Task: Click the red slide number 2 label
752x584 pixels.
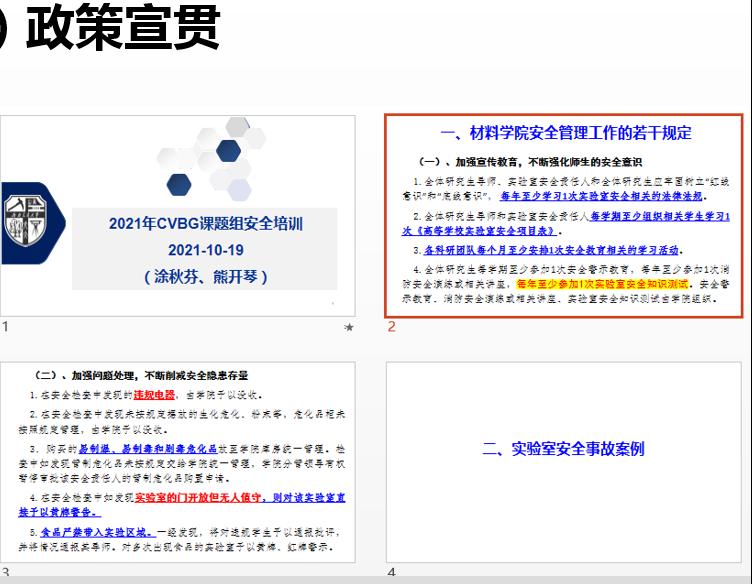Action: coord(392,327)
